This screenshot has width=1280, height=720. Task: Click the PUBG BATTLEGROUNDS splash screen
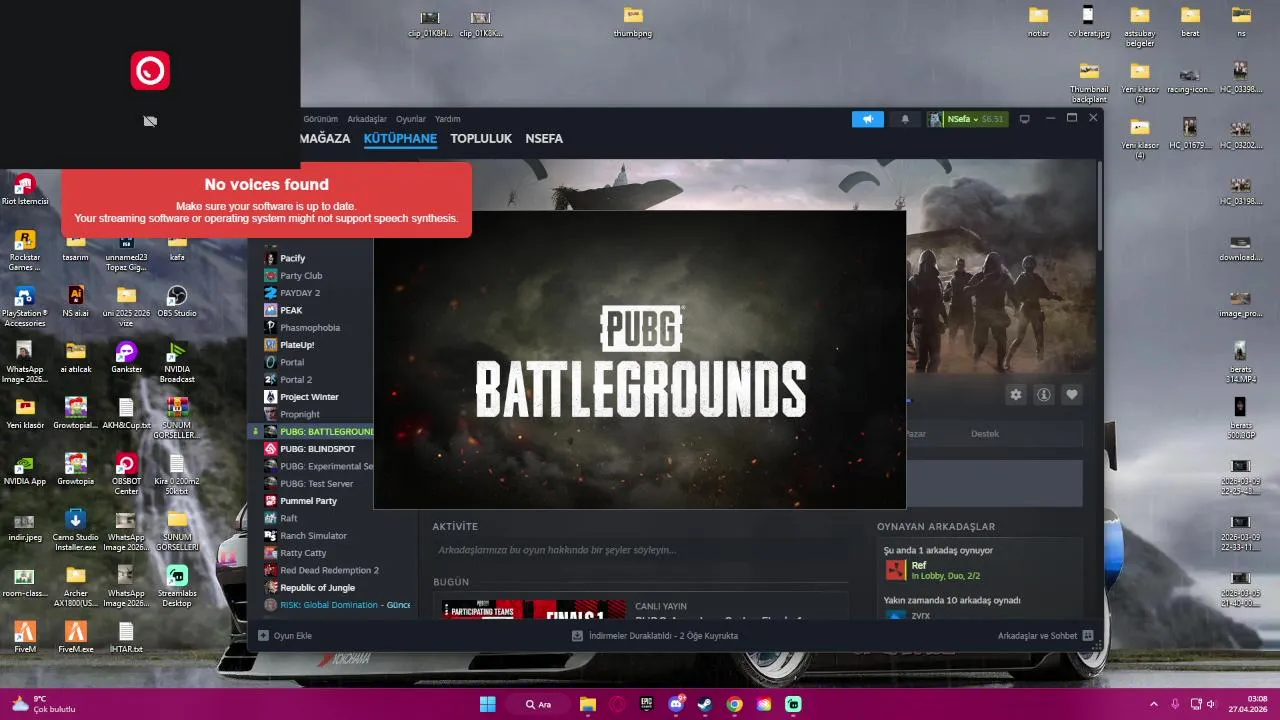640,360
